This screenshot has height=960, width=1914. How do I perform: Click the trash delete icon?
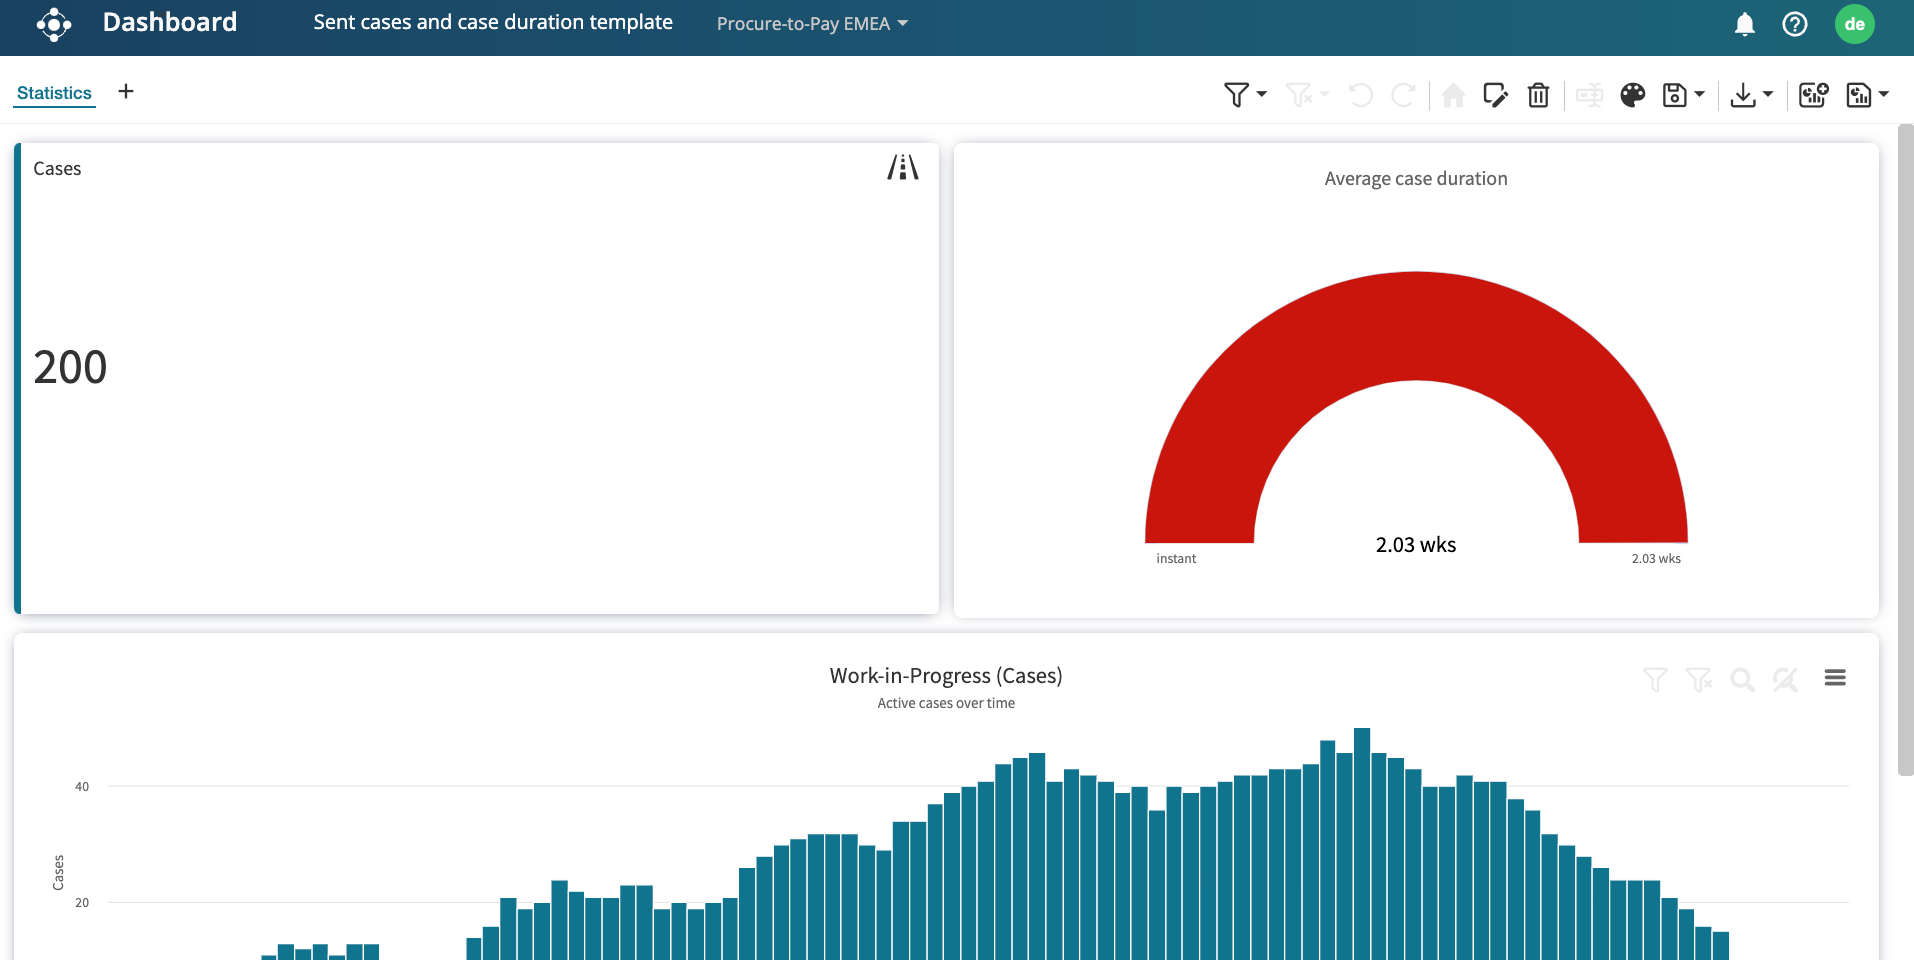click(x=1539, y=95)
